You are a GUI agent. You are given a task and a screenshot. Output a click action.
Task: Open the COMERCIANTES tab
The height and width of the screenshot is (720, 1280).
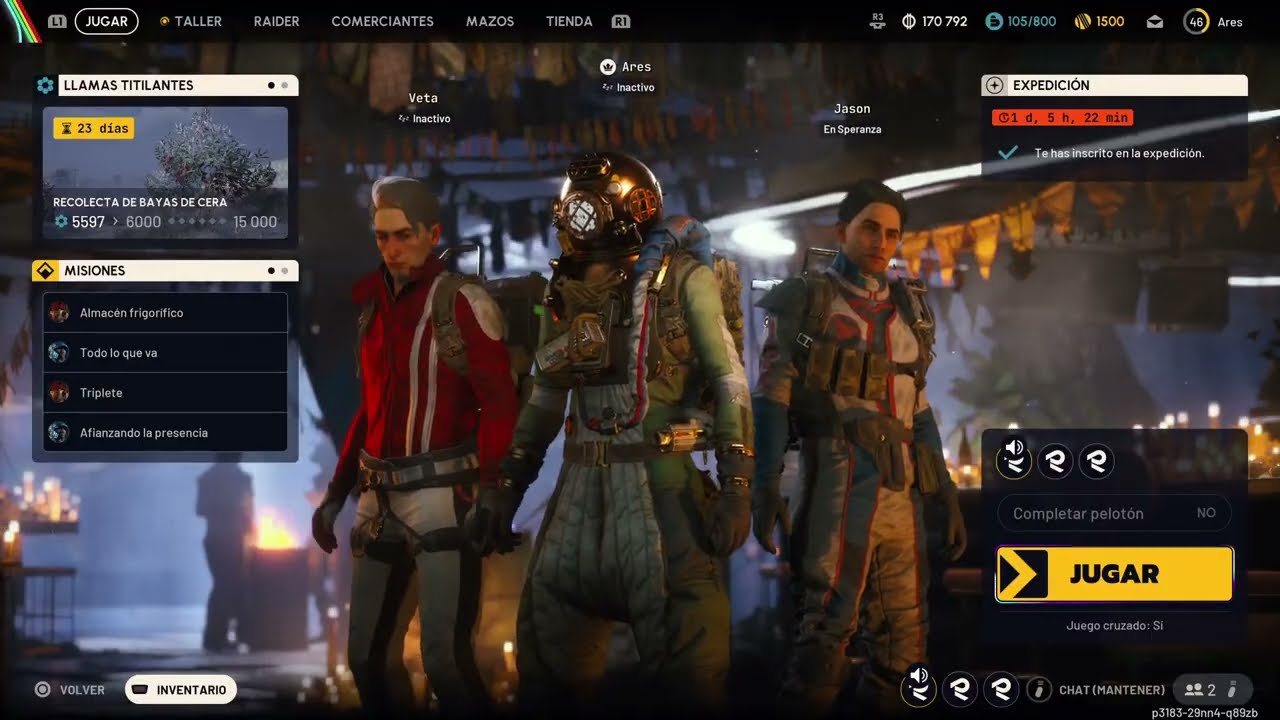(382, 21)
